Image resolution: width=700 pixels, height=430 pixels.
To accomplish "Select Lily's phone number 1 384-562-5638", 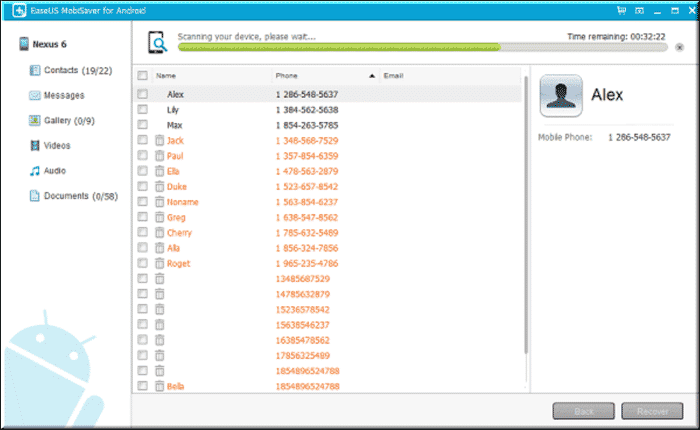I will [x=307, y=110].
